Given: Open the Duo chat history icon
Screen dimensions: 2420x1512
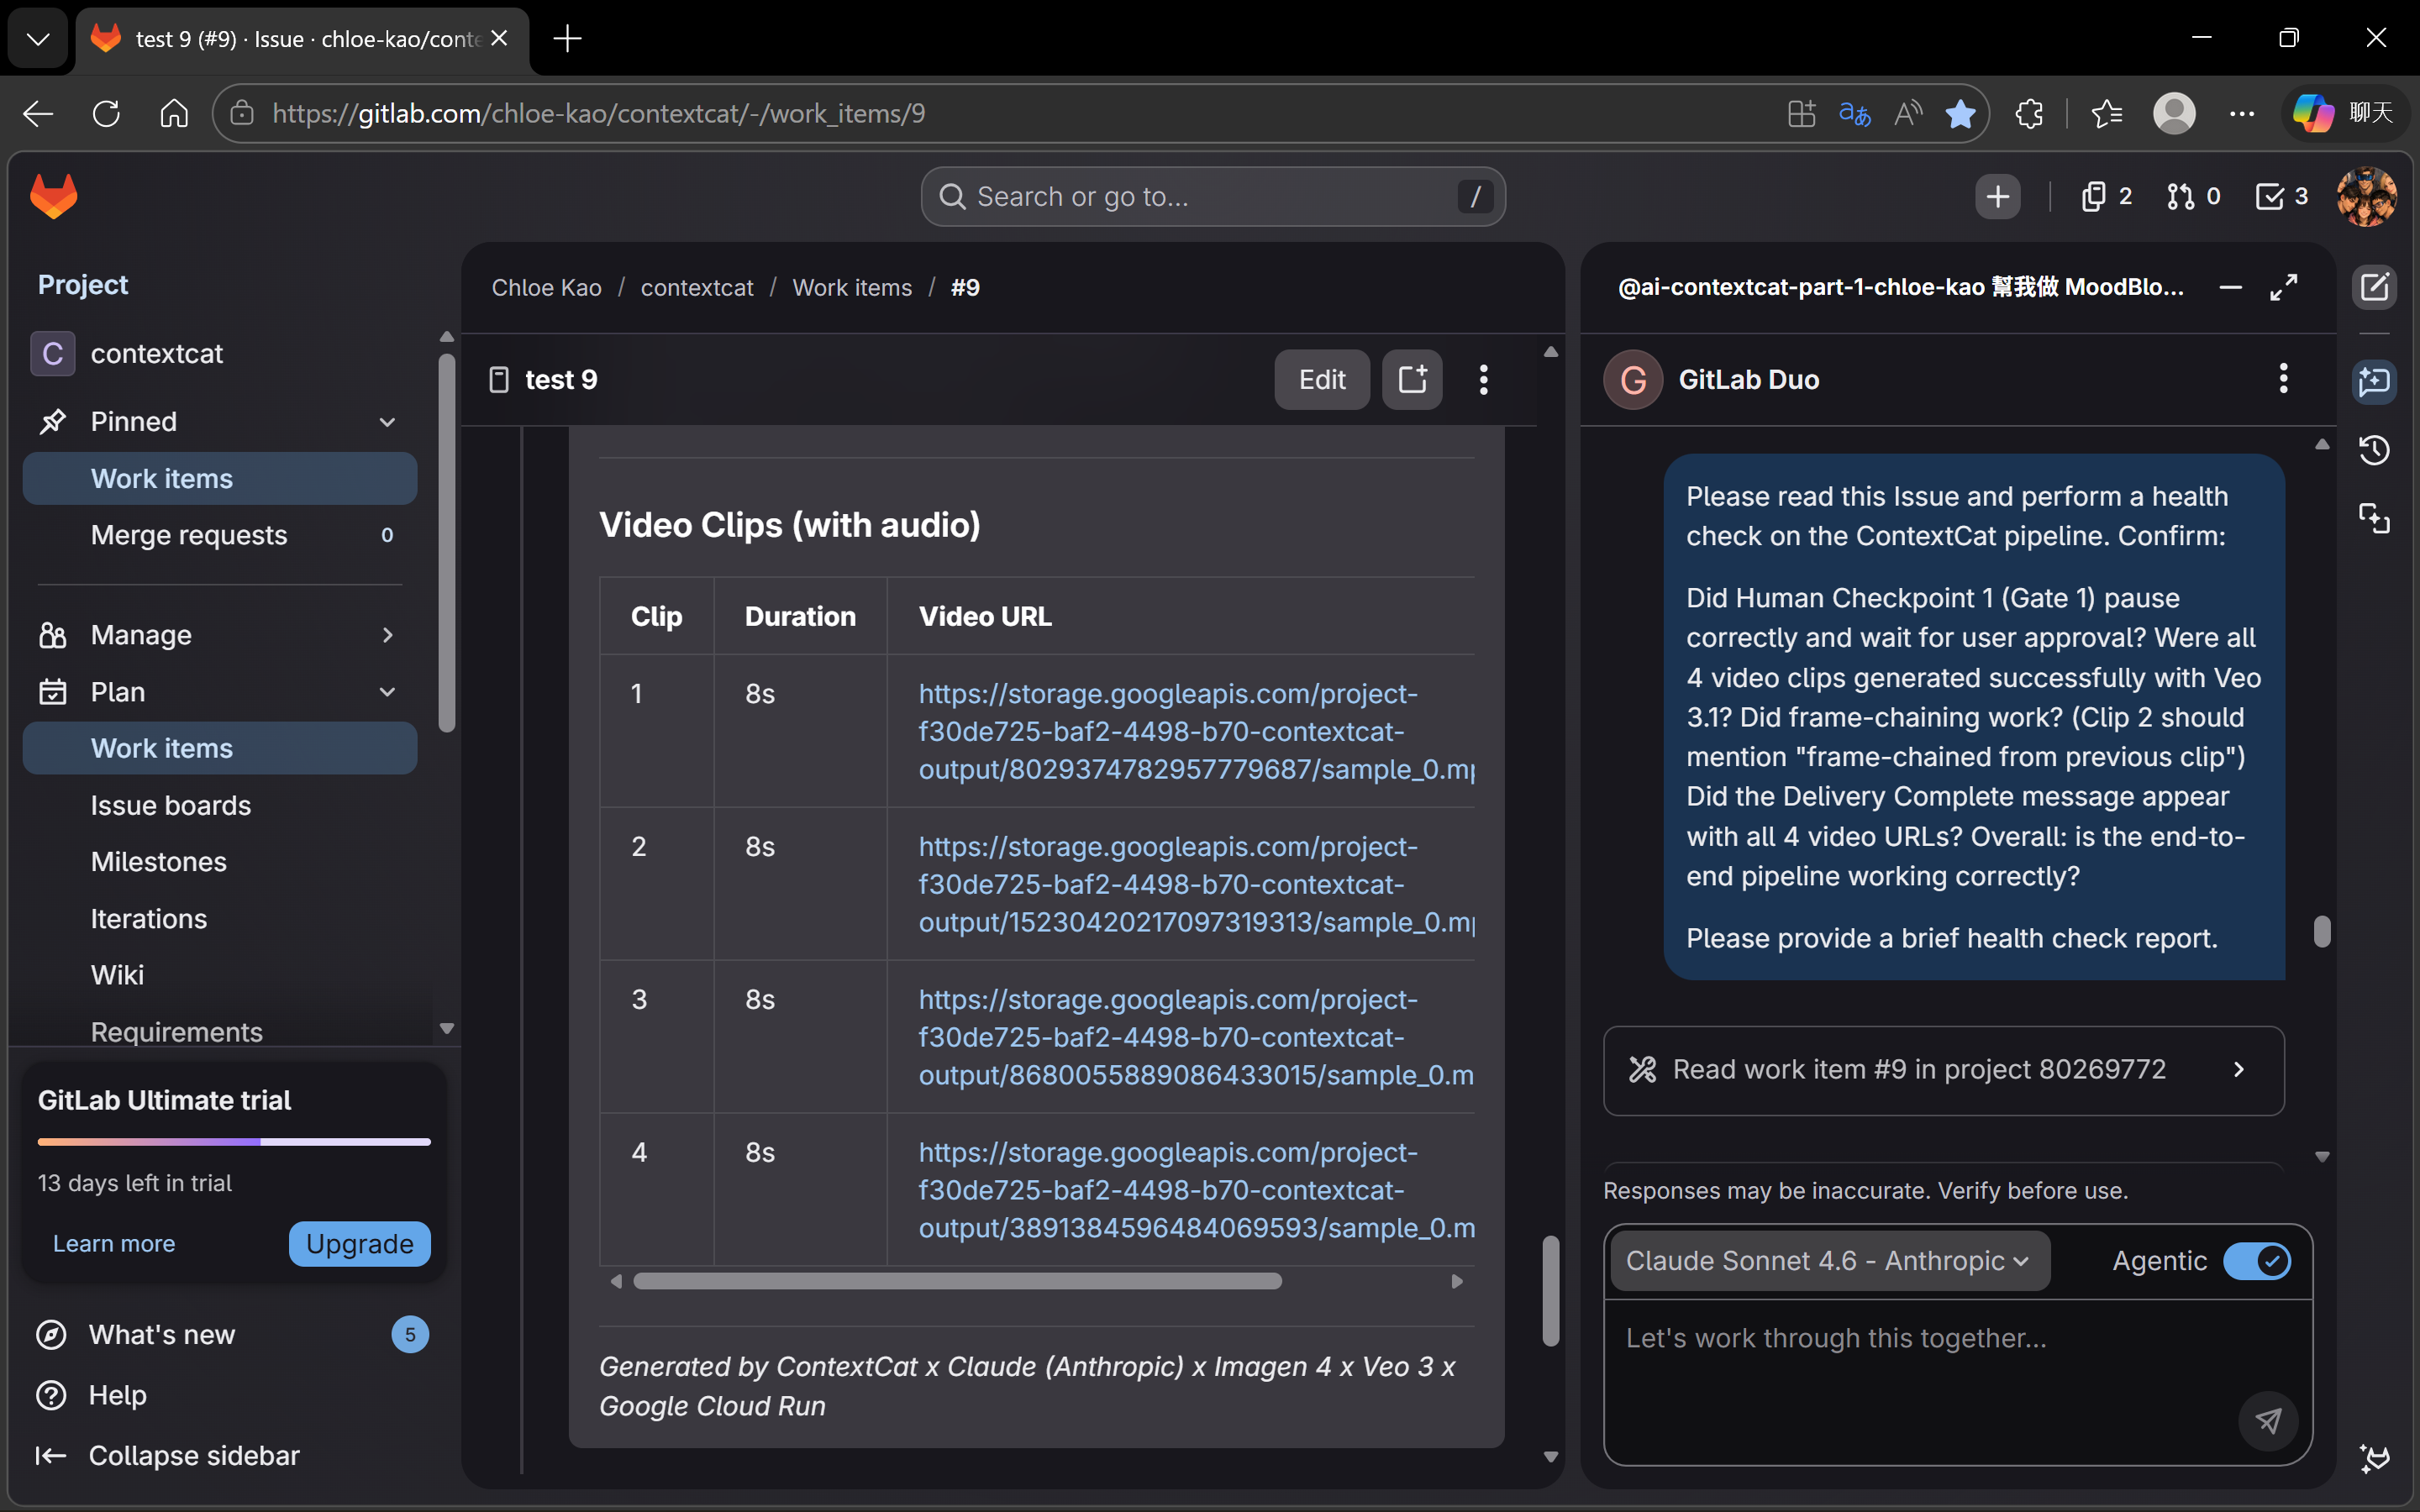Looking at the screenshot, I should (2374, 450).
